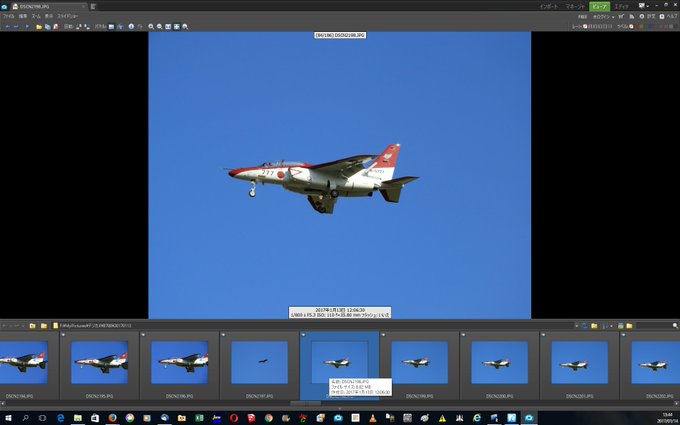The width and height of the screenshot is (680, 425).
Task: Open the ファイル menu
Action: [x=9, y=16]
